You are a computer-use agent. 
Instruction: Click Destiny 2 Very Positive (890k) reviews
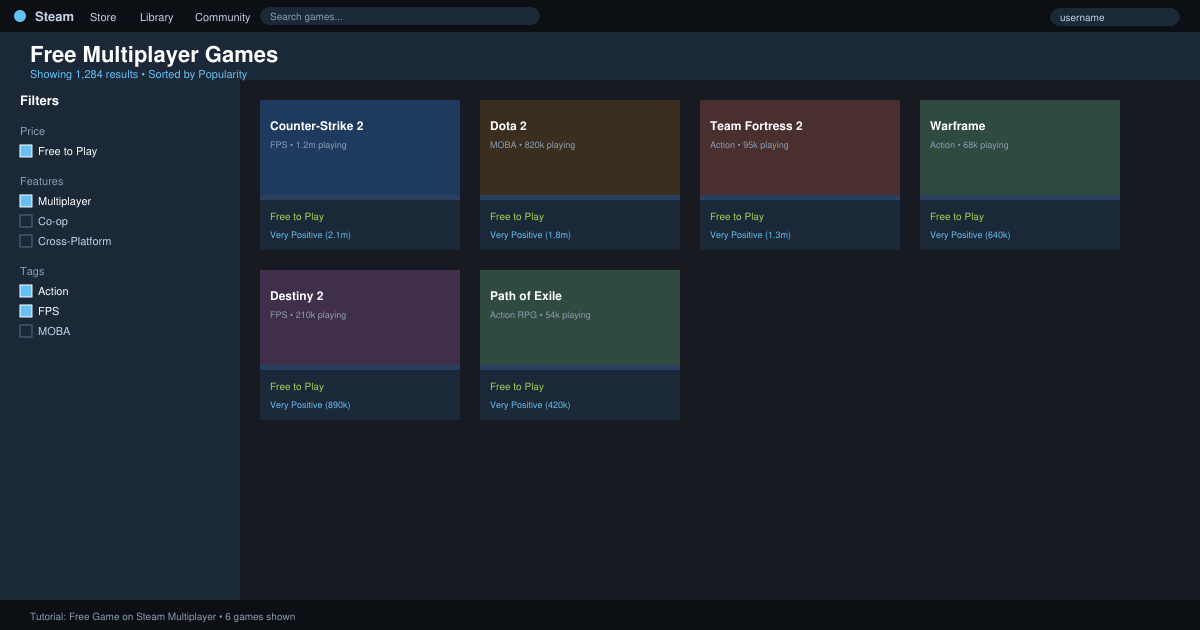(x=310, y=405)
